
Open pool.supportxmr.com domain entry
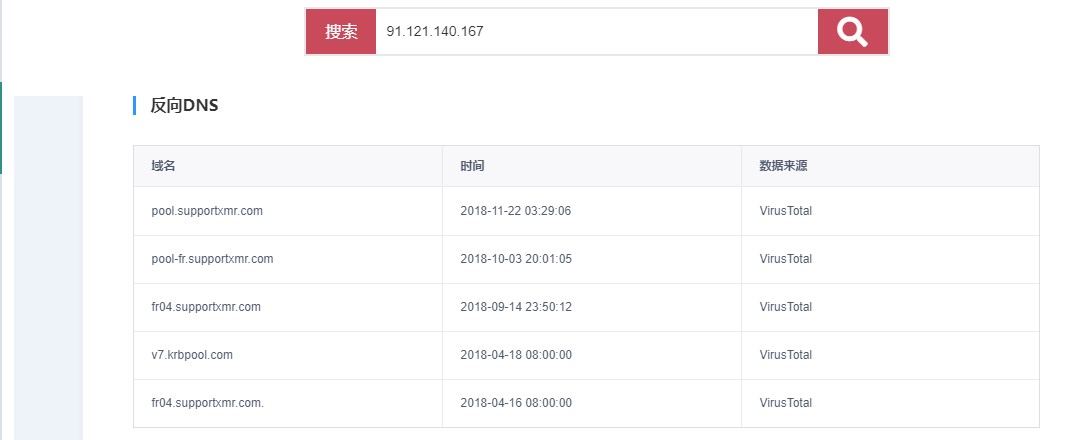pyautogui.click(x=207, y=211)
